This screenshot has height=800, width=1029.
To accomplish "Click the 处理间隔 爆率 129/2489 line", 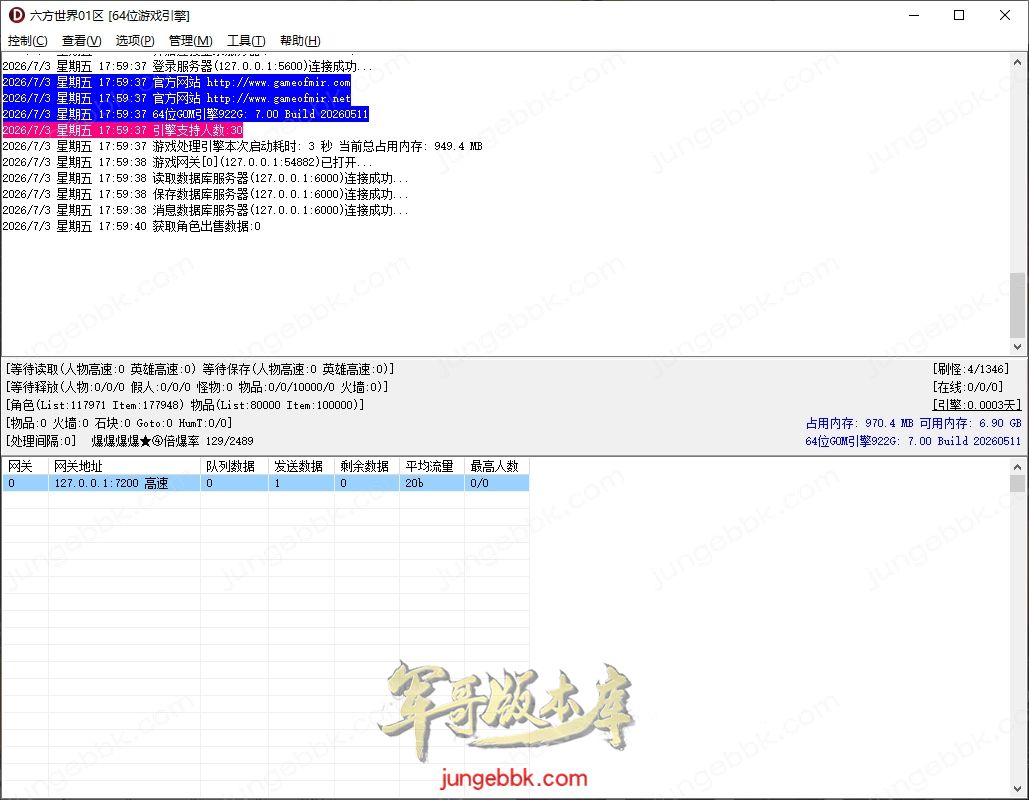I will (129, 441).
